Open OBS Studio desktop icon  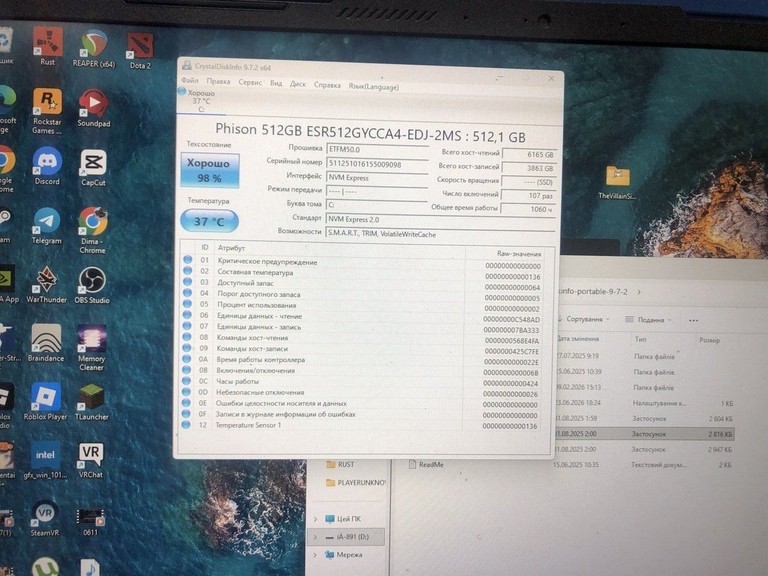coord(92,286)
